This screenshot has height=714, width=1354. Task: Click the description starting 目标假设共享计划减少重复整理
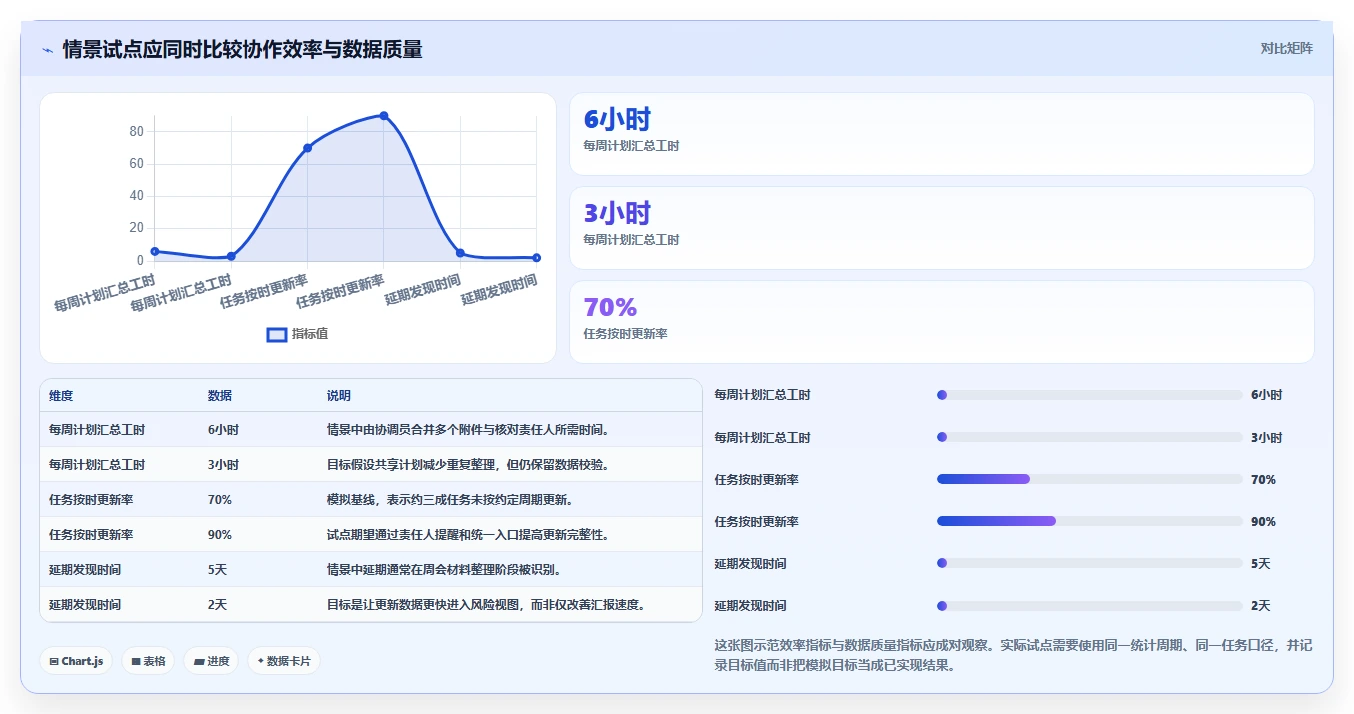coord(468,465)
